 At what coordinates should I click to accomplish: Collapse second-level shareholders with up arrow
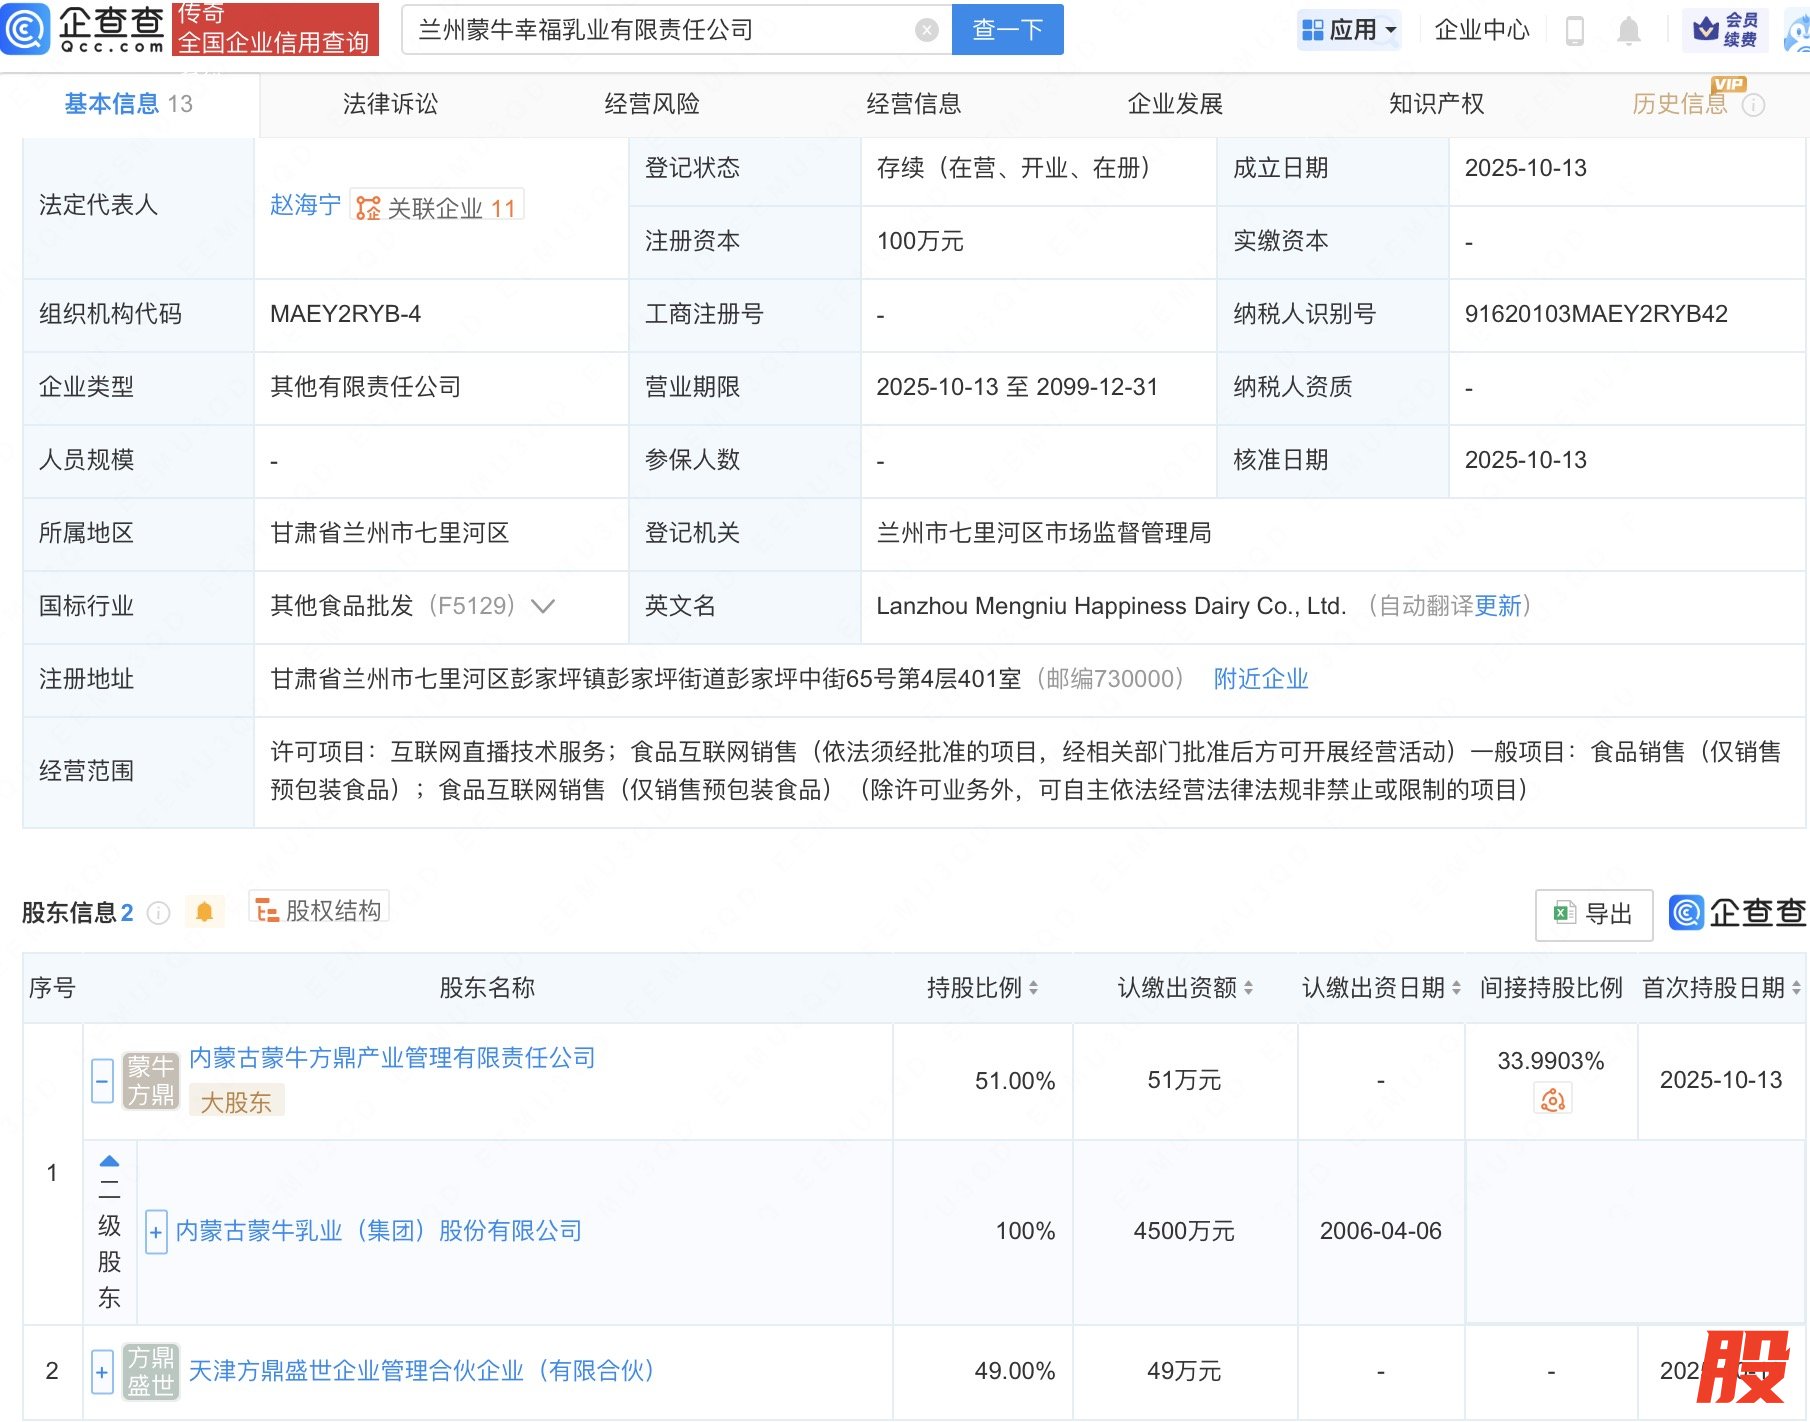click(109, 1162)
